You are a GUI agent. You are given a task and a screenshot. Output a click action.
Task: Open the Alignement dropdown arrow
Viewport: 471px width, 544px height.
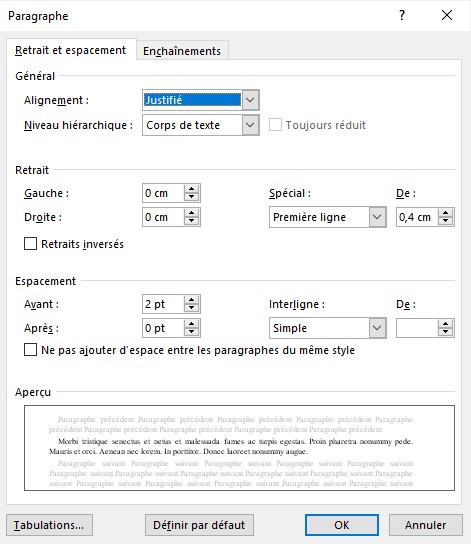point(250,100)
